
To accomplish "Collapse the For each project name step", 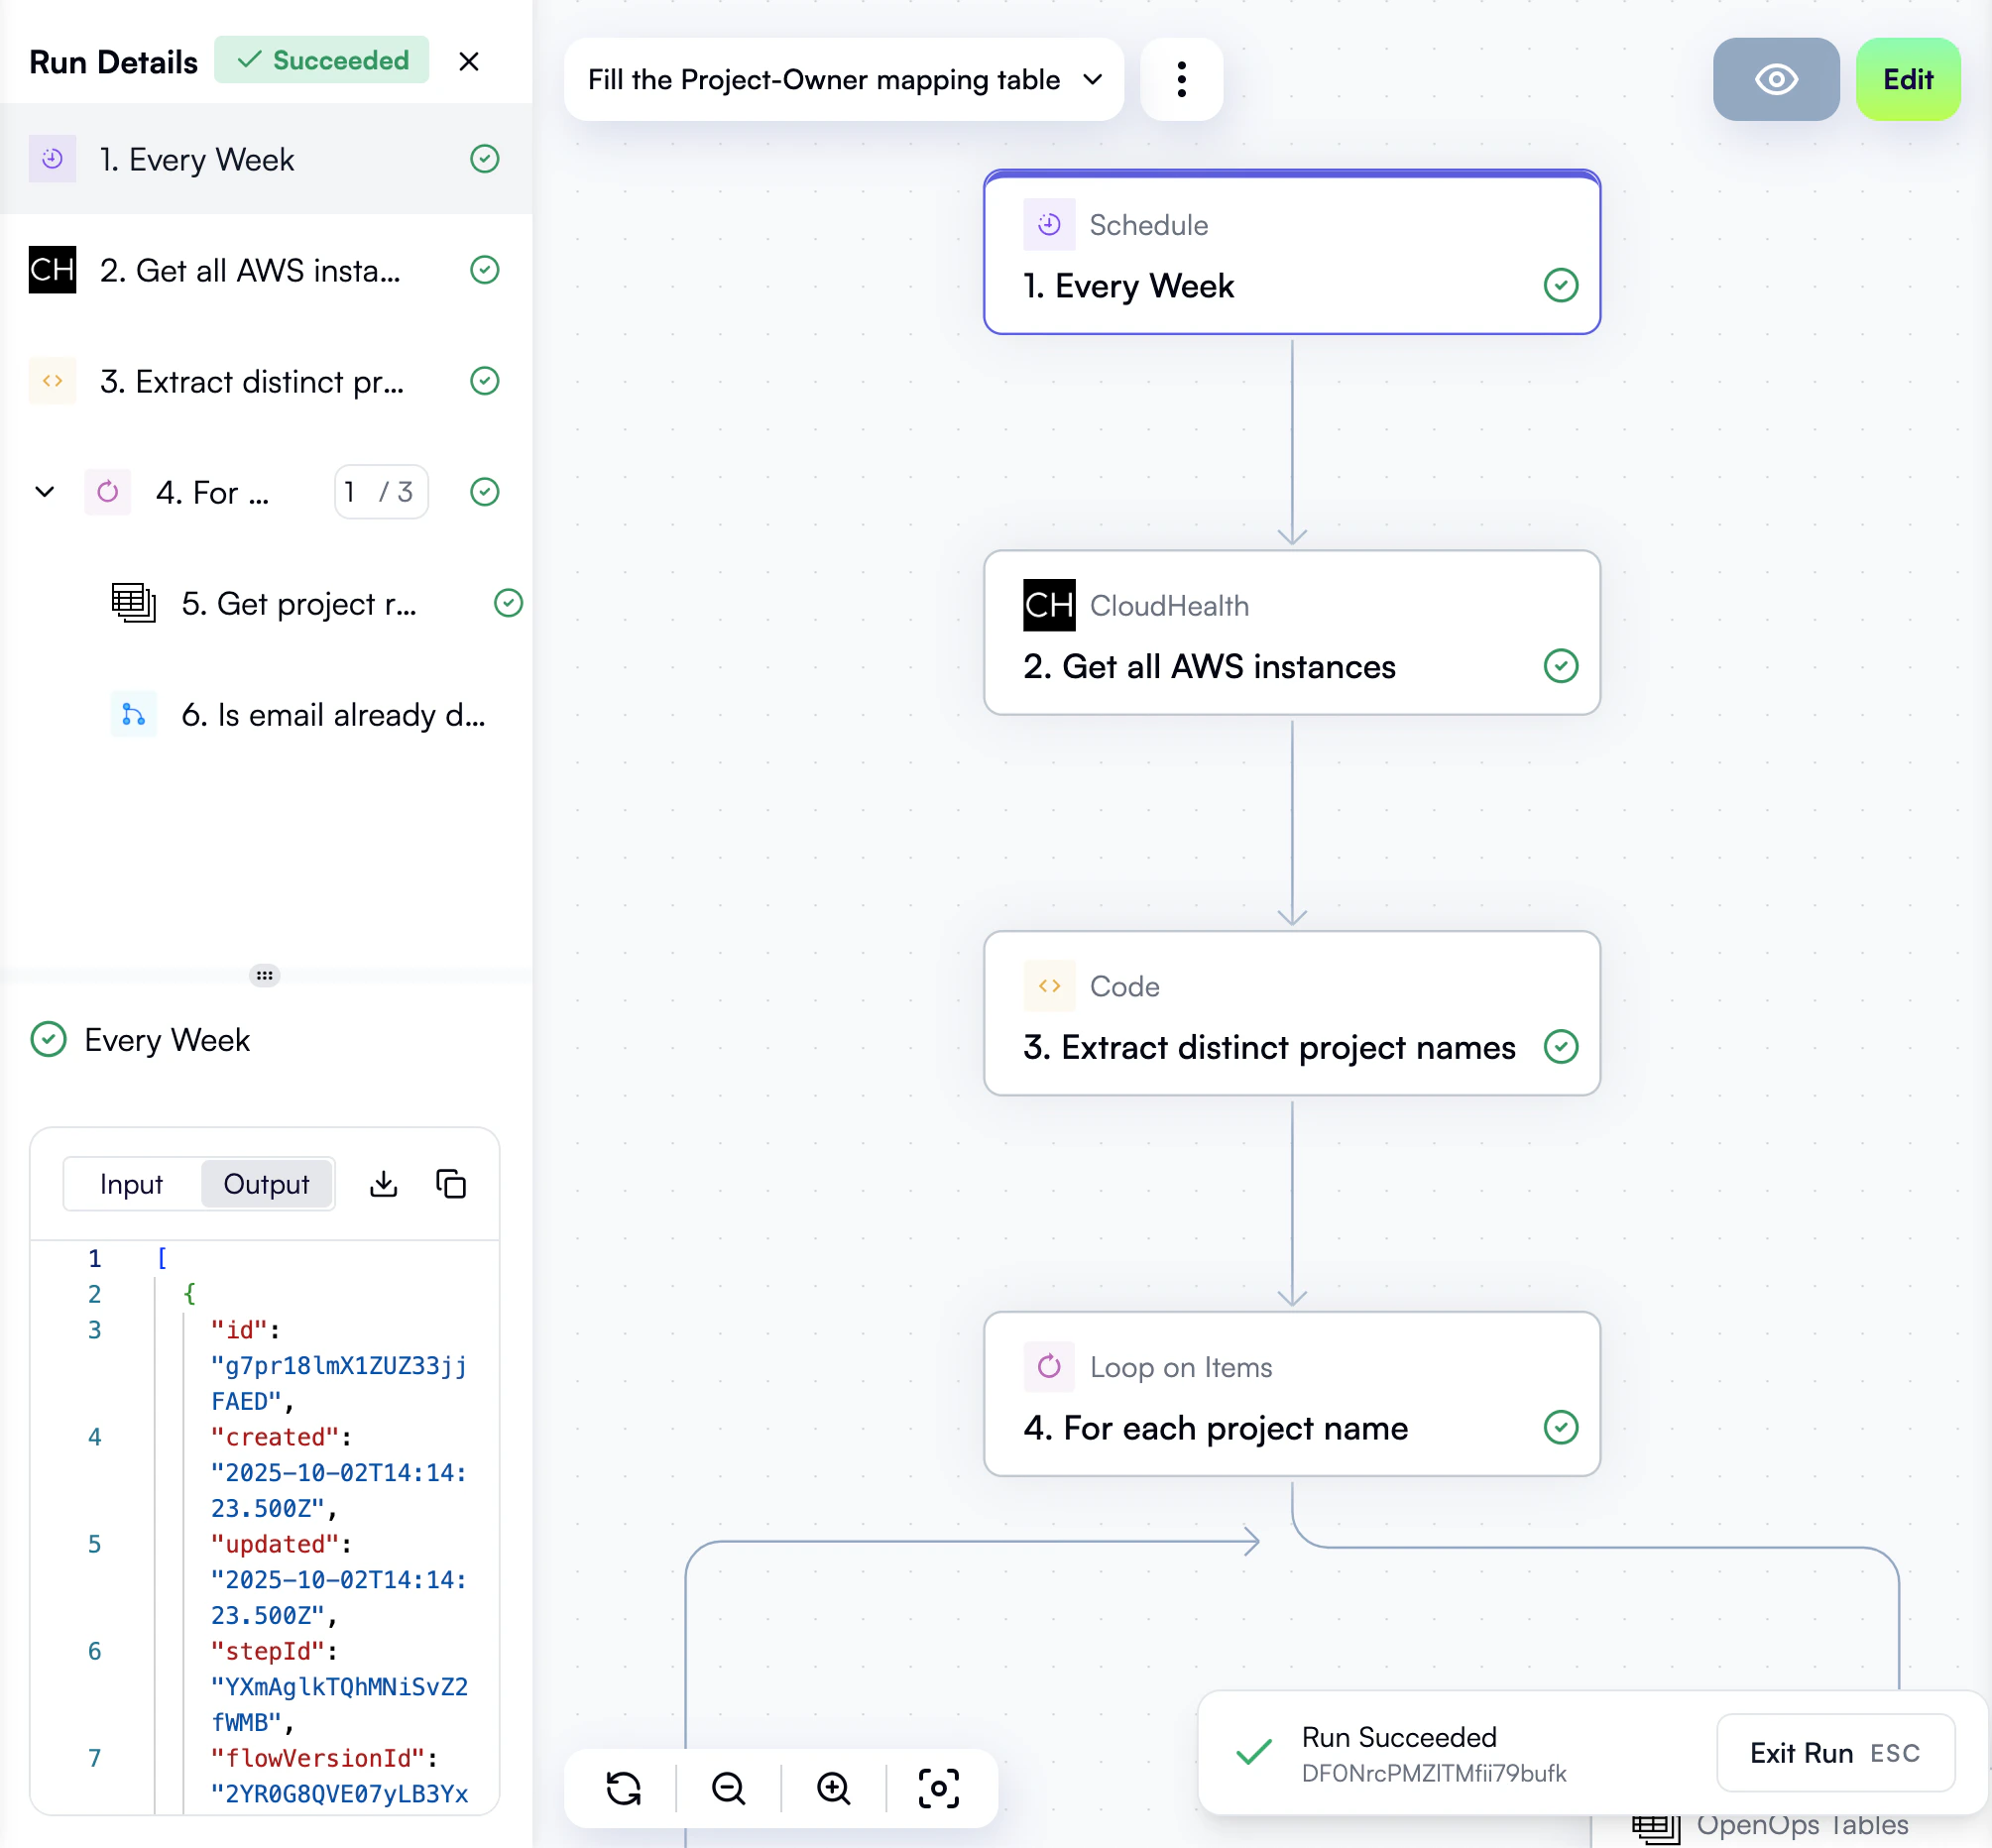I will pos(44,492).
